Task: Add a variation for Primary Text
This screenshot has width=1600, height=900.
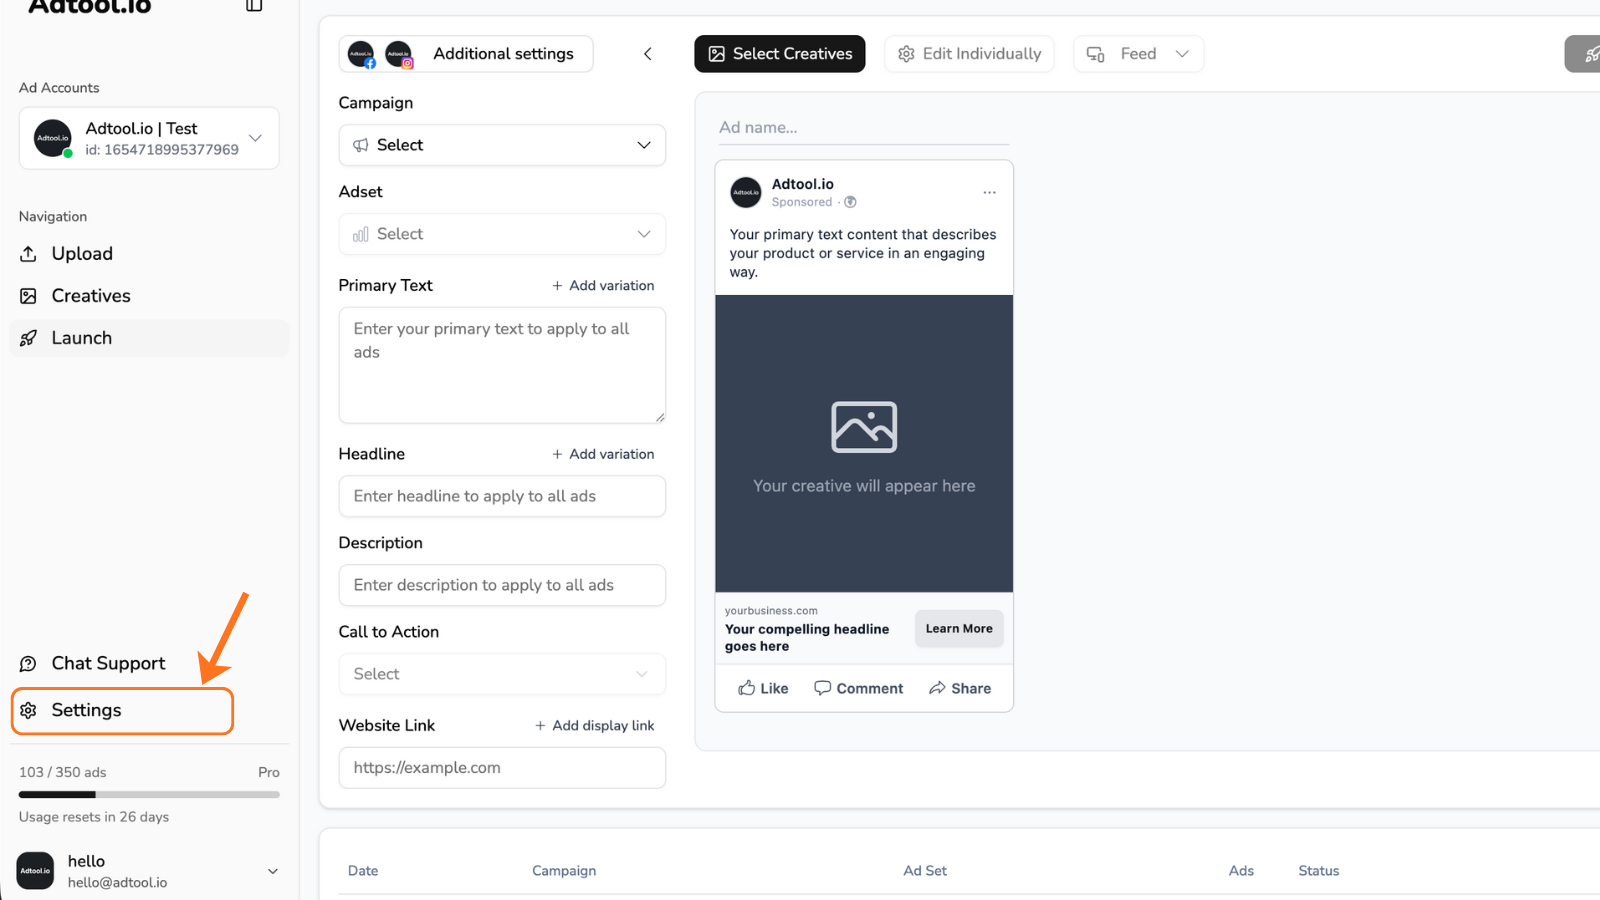Action: pyautogui.click(x=603, y=286)
